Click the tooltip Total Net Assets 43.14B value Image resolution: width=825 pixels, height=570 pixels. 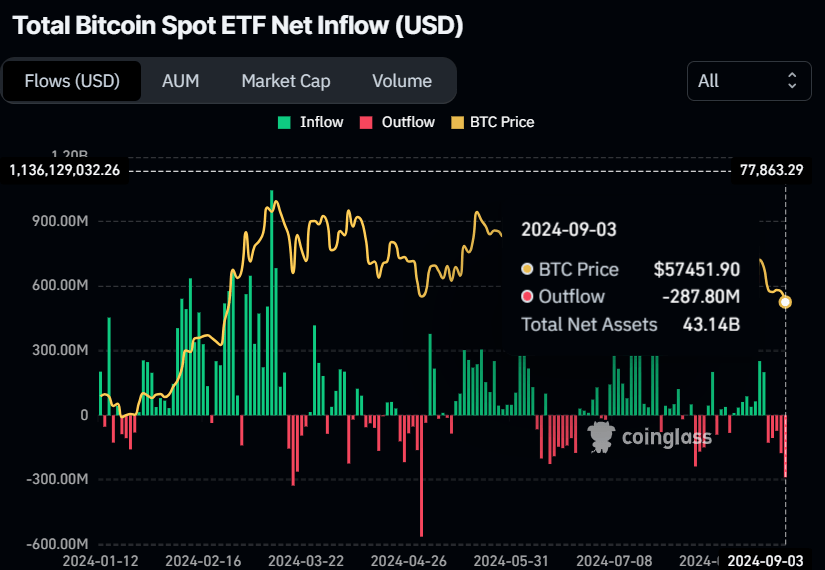pos(711,325)
